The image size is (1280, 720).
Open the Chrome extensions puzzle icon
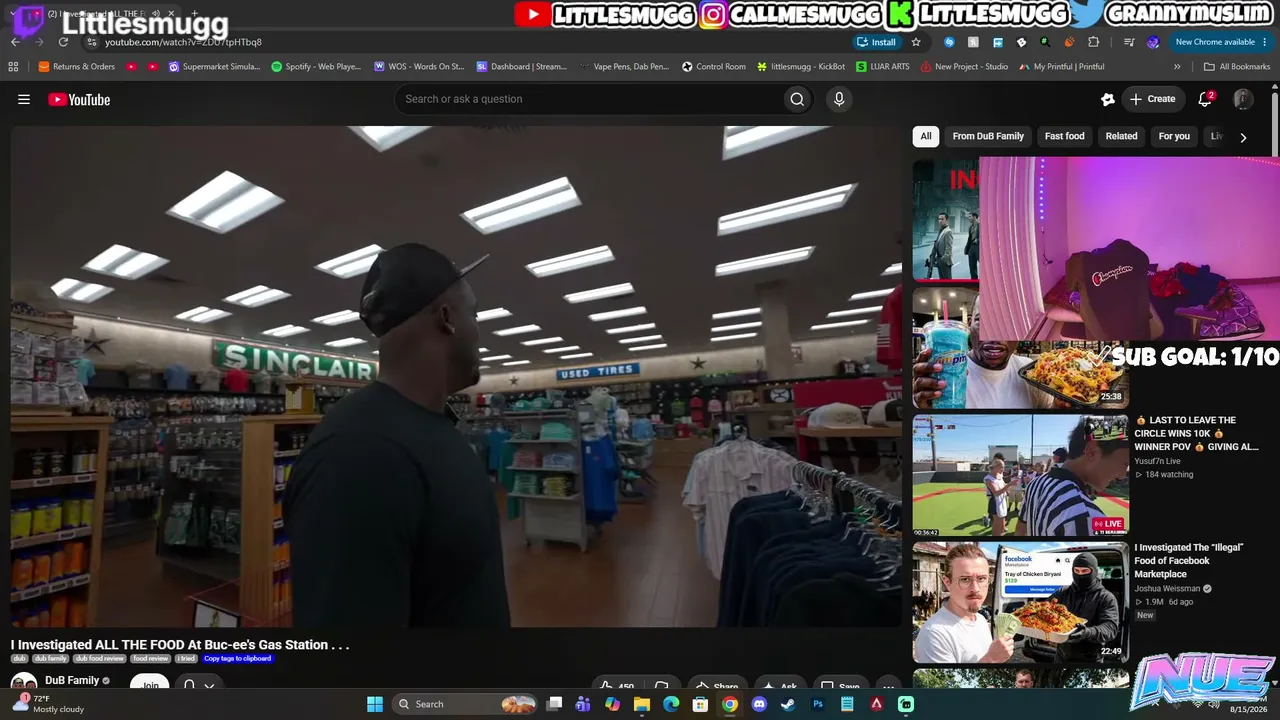1093,42
